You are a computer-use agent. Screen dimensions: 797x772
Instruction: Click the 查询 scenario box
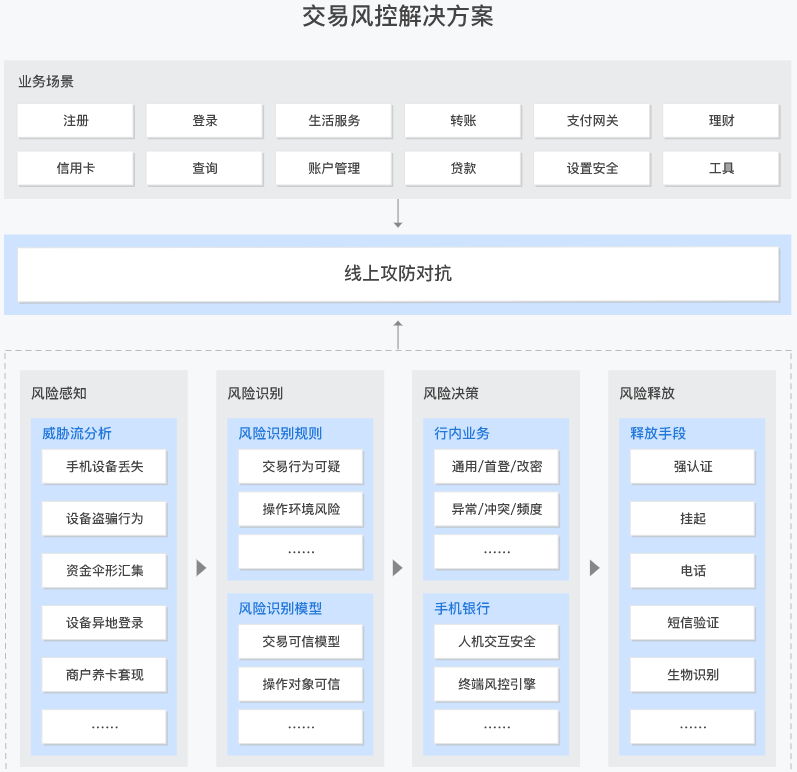pyautogui.click(x=205, y=168)
